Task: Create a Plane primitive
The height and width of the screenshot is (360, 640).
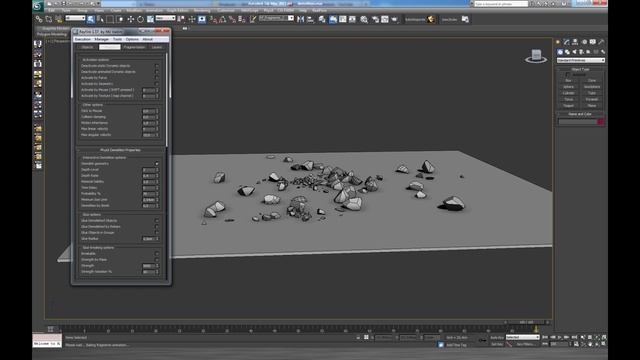Action: click(591, 106)
